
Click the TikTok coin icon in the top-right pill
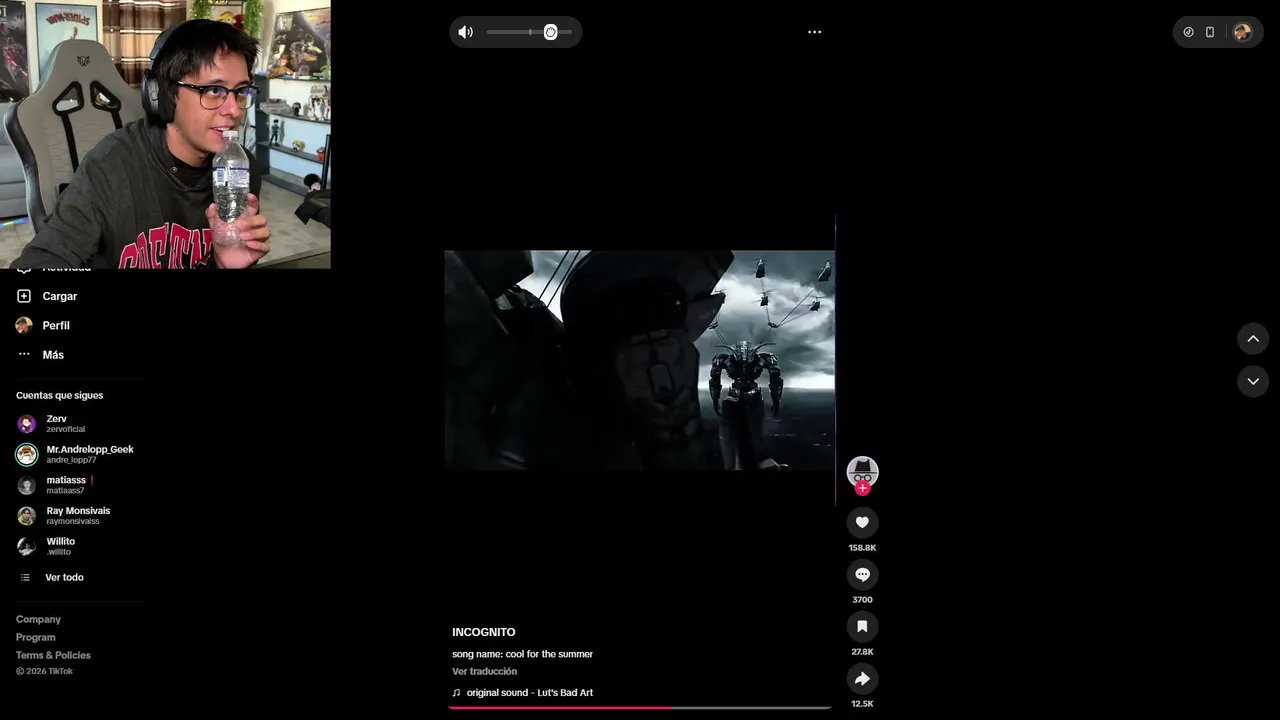1188,32
